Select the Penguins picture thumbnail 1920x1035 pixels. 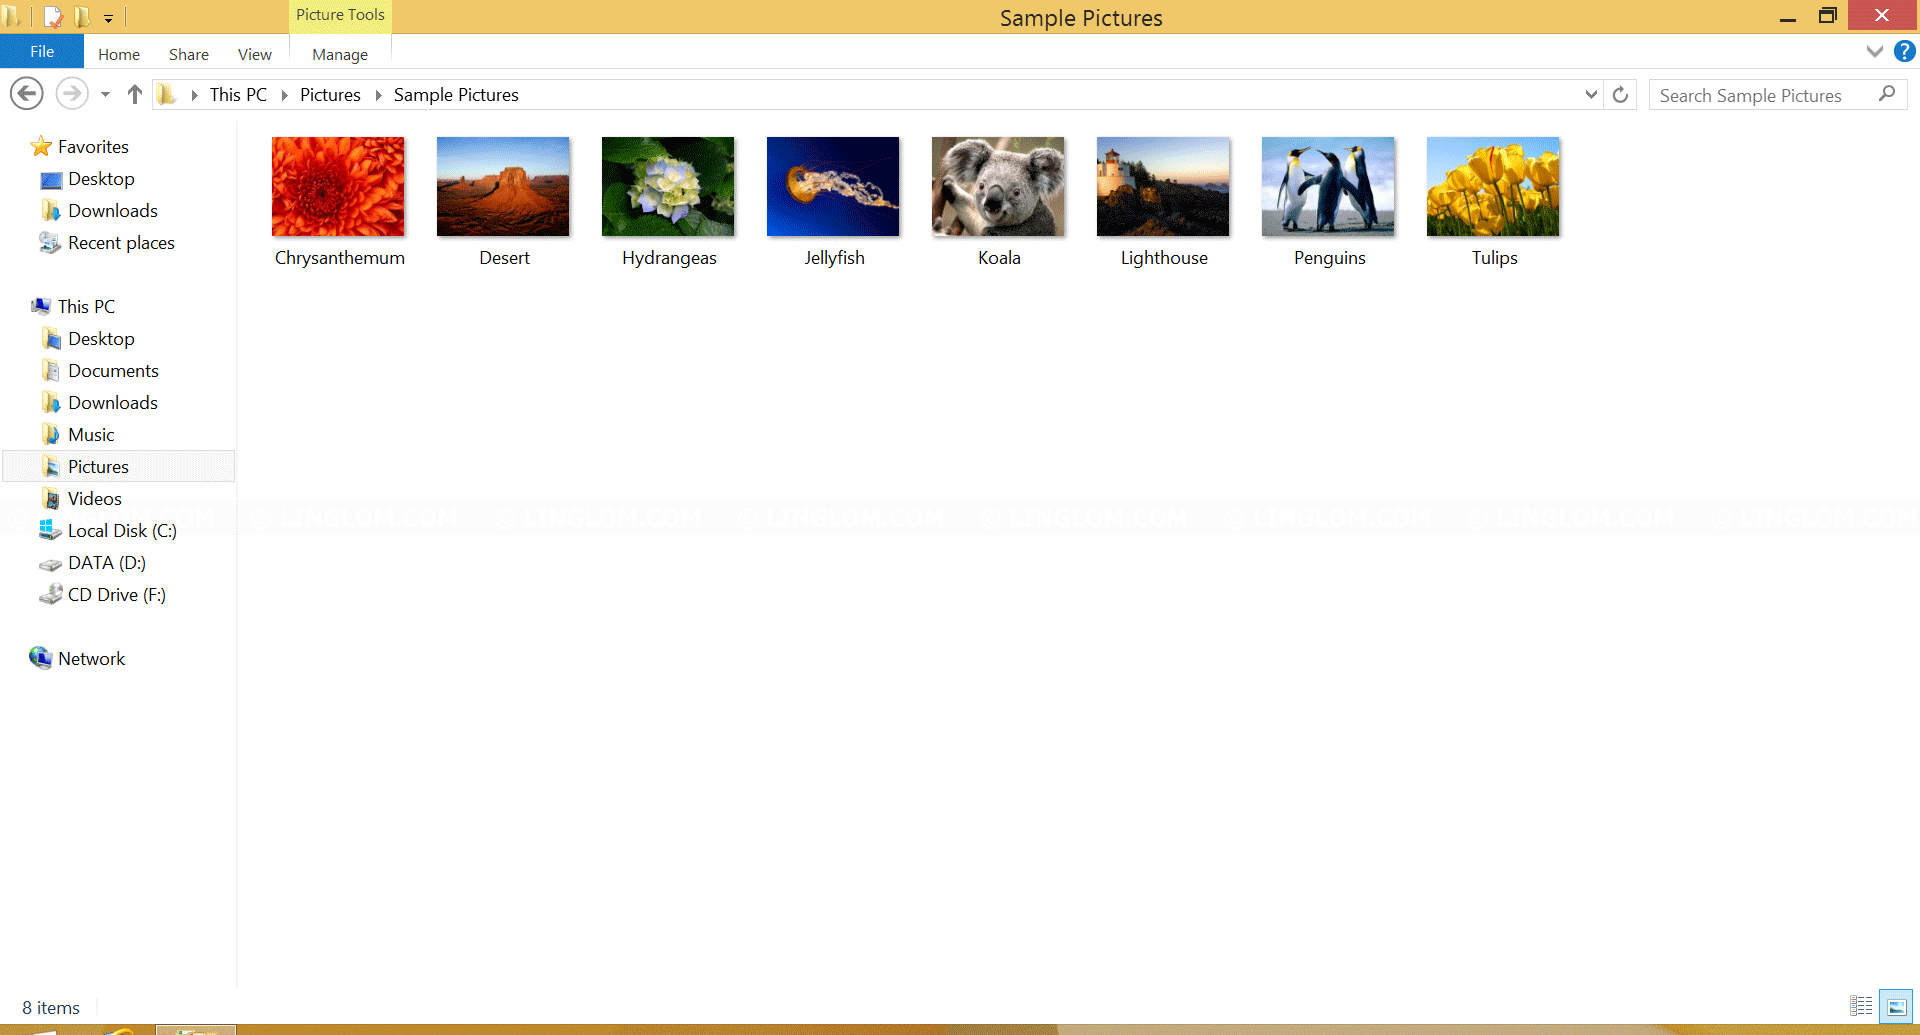1328,186
